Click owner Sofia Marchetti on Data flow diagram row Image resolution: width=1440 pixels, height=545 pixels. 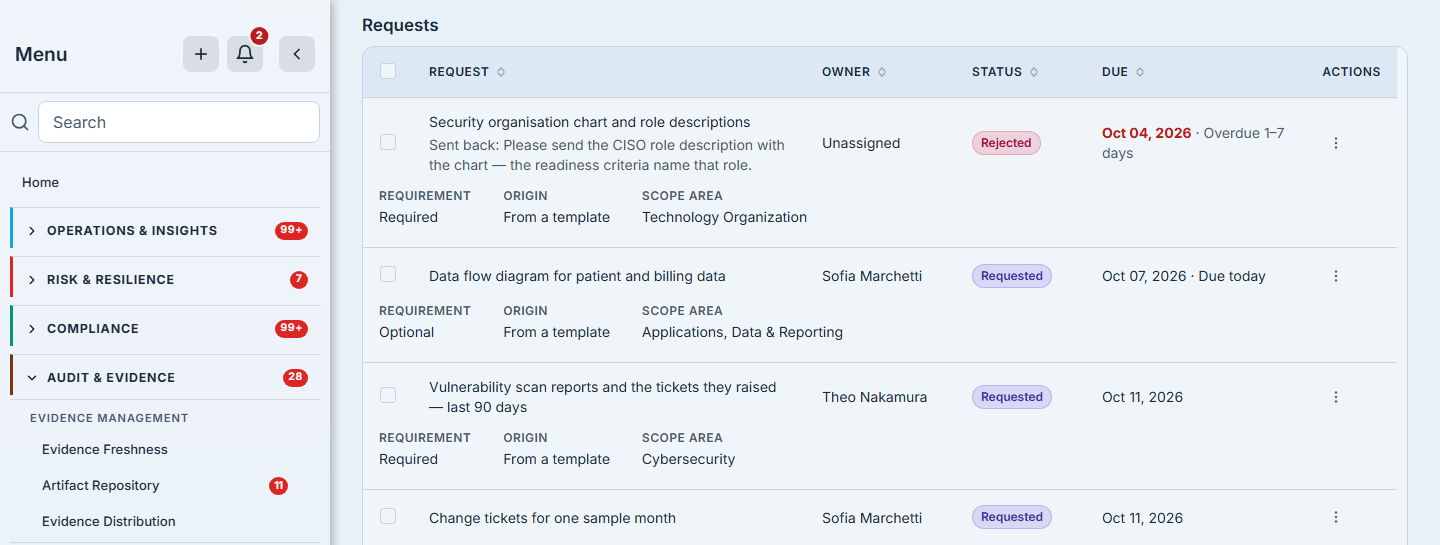[872, 276]
